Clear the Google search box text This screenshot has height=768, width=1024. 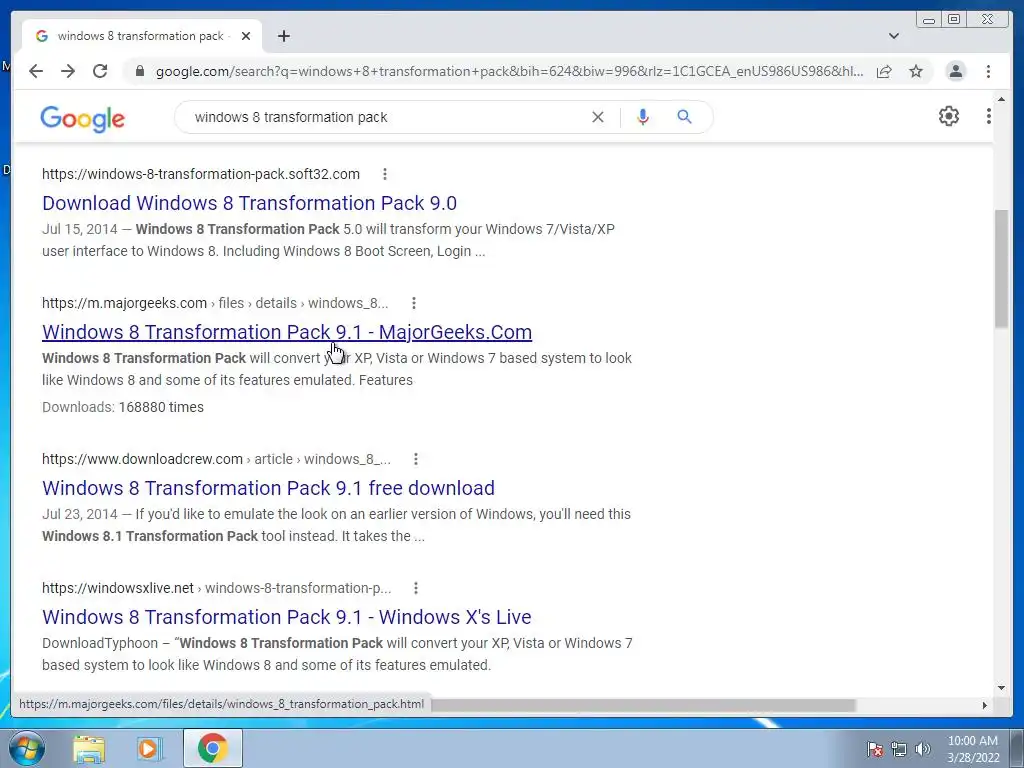click(x=598, y=117)
